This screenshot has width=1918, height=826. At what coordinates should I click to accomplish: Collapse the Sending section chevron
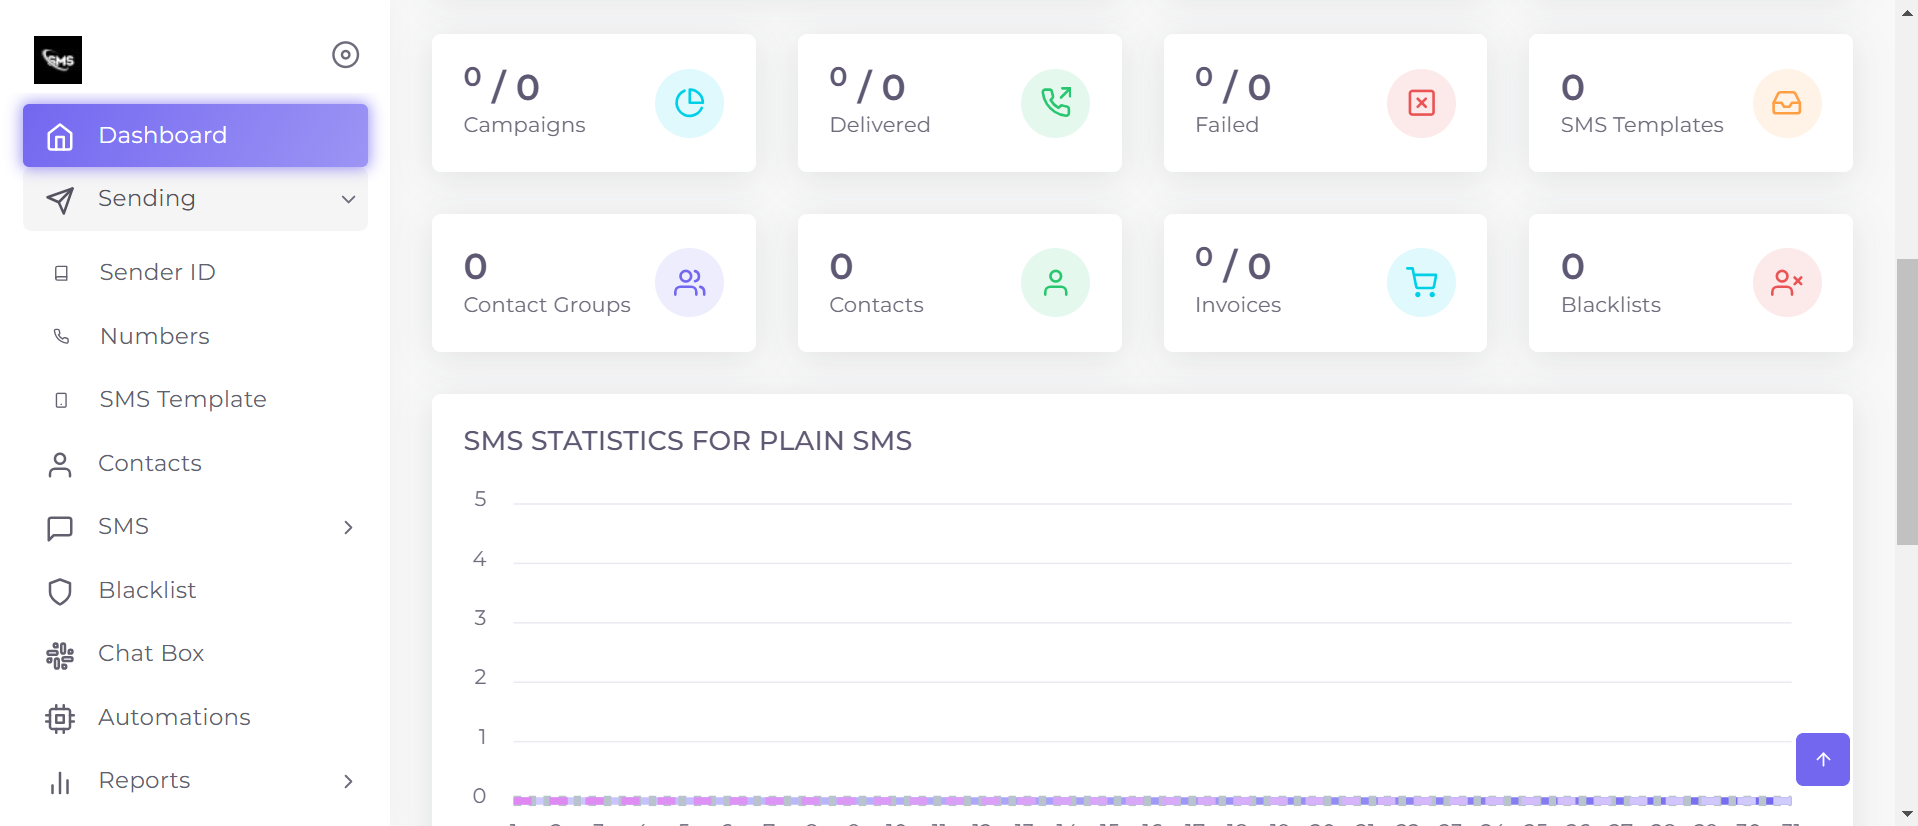point(347,199)
